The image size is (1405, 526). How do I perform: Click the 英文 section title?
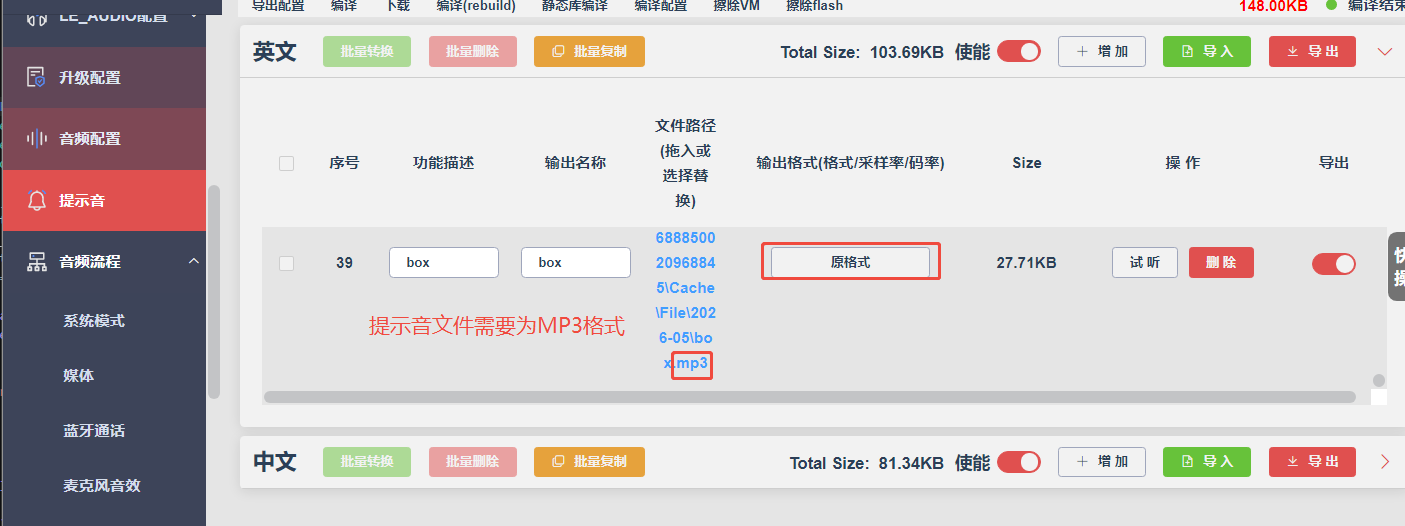(x=275, y=52)
